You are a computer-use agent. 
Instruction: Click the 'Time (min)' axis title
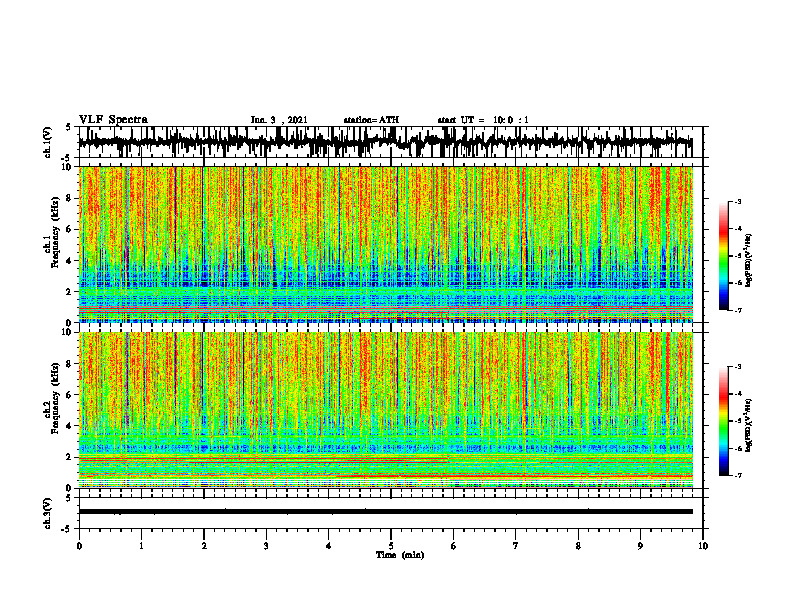point(400,555)
